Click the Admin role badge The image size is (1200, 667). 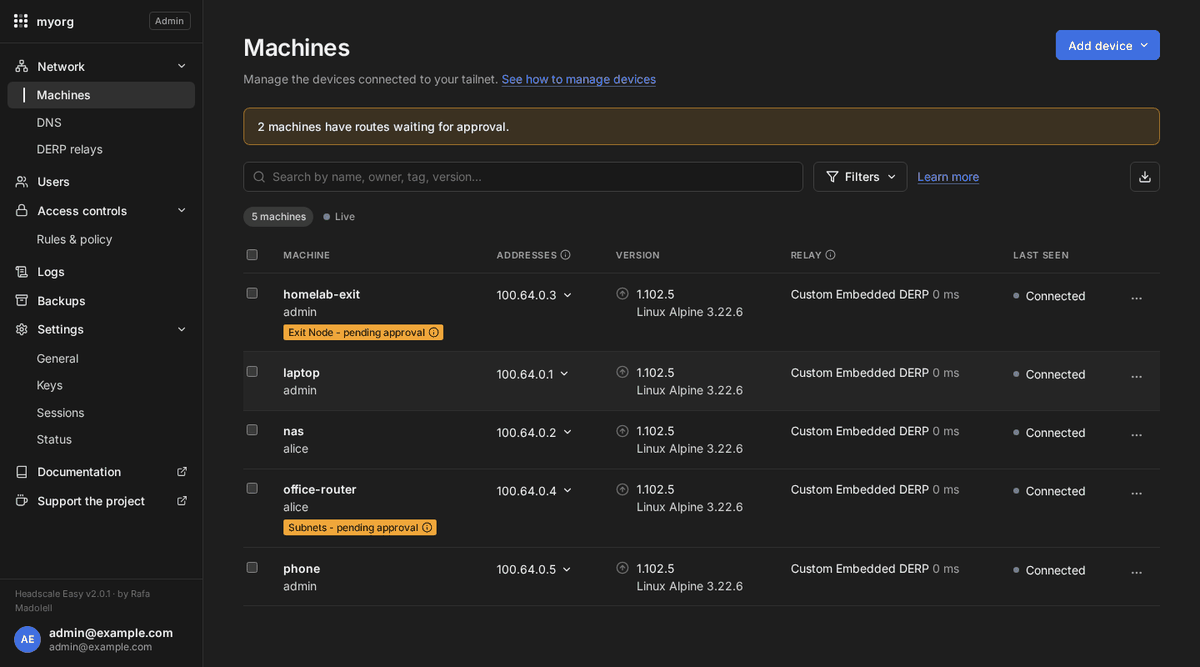pyautogui.click(x=170, y=21)
